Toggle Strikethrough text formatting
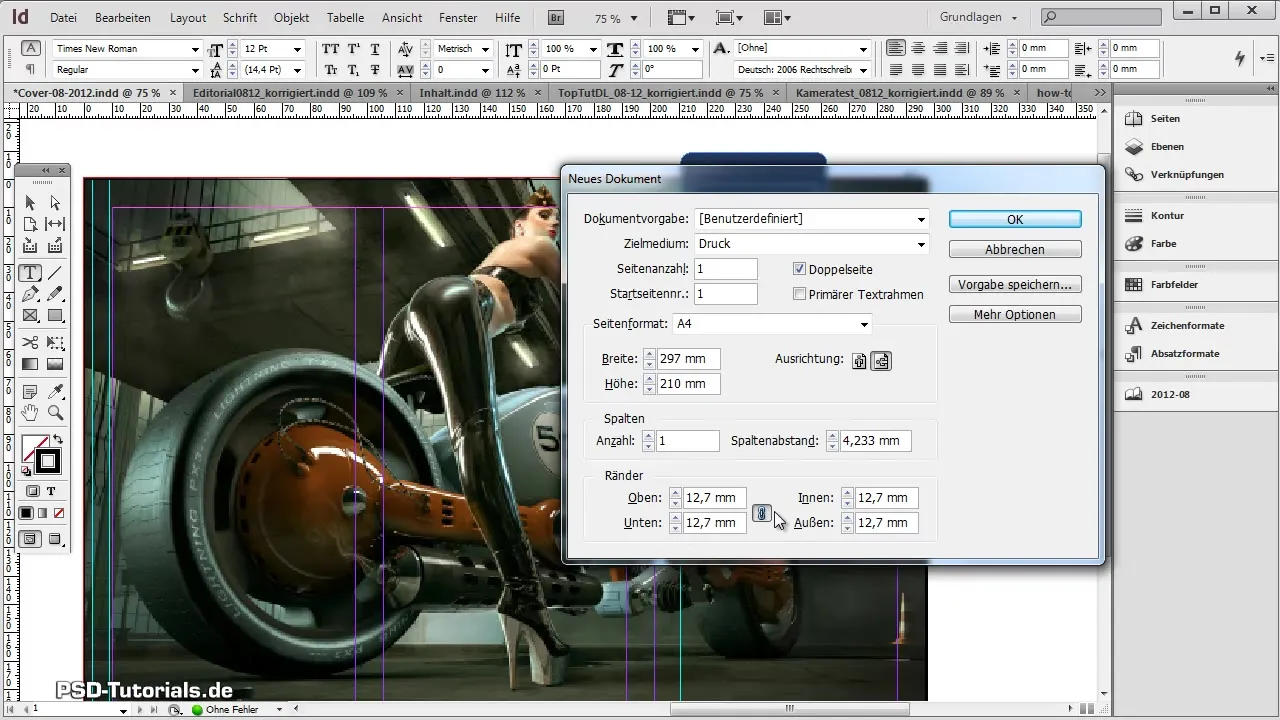This screenshot has height=720, width=1280. click(x=375, y=69)
